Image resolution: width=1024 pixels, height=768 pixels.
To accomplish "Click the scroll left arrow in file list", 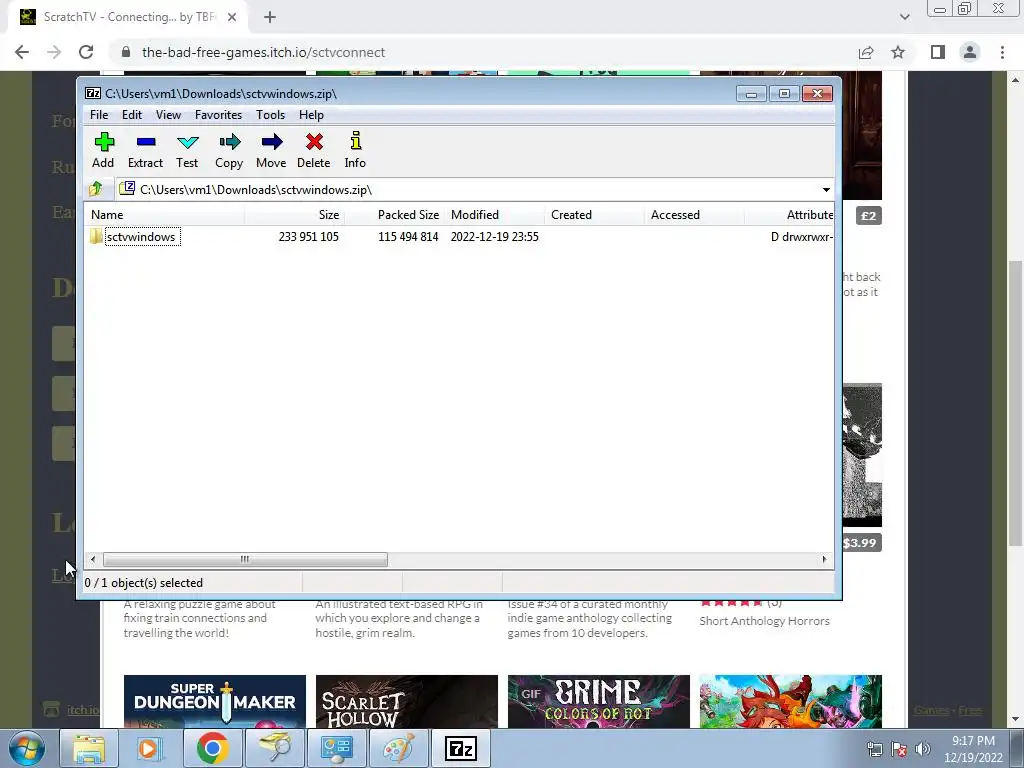I will point(93,560).
